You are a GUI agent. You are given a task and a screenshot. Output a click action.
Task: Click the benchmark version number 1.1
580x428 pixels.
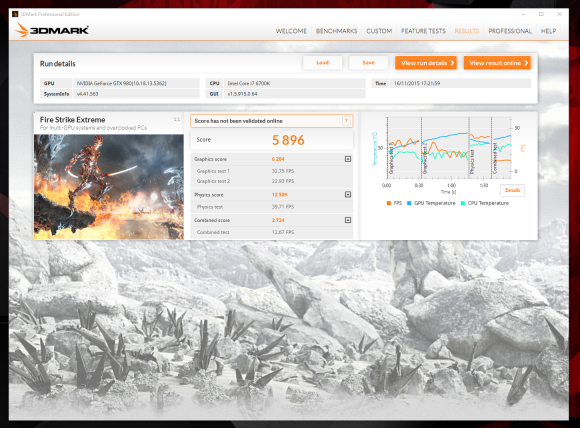point(177,119)
